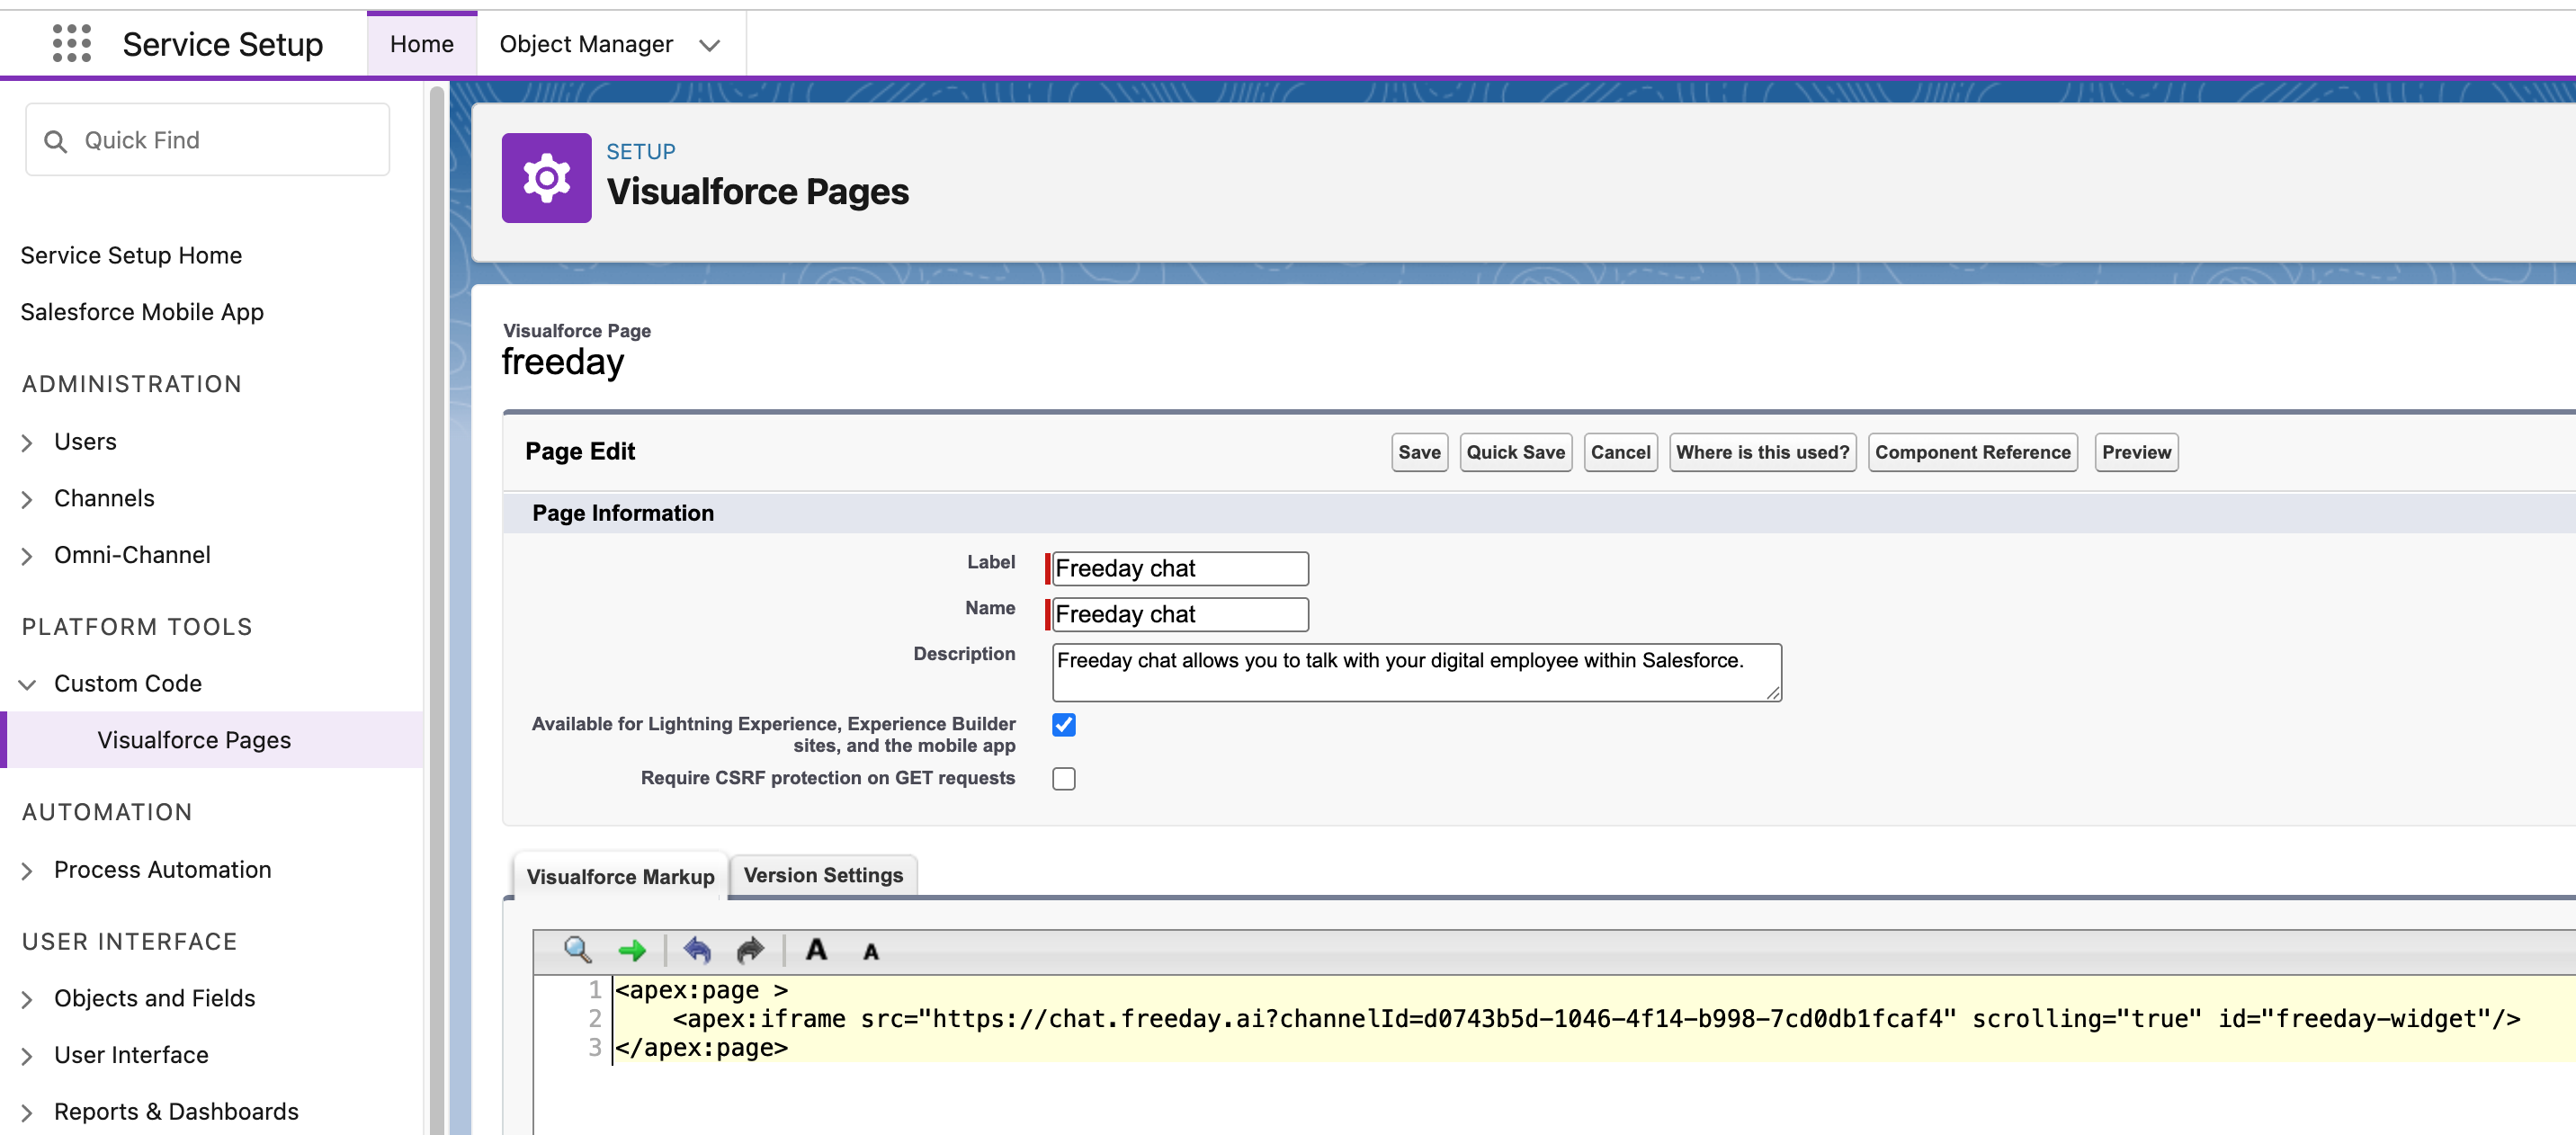2576x1135 pixels.
Task: Open the App Launcher dots icon
Action: [x=71, y=44]
